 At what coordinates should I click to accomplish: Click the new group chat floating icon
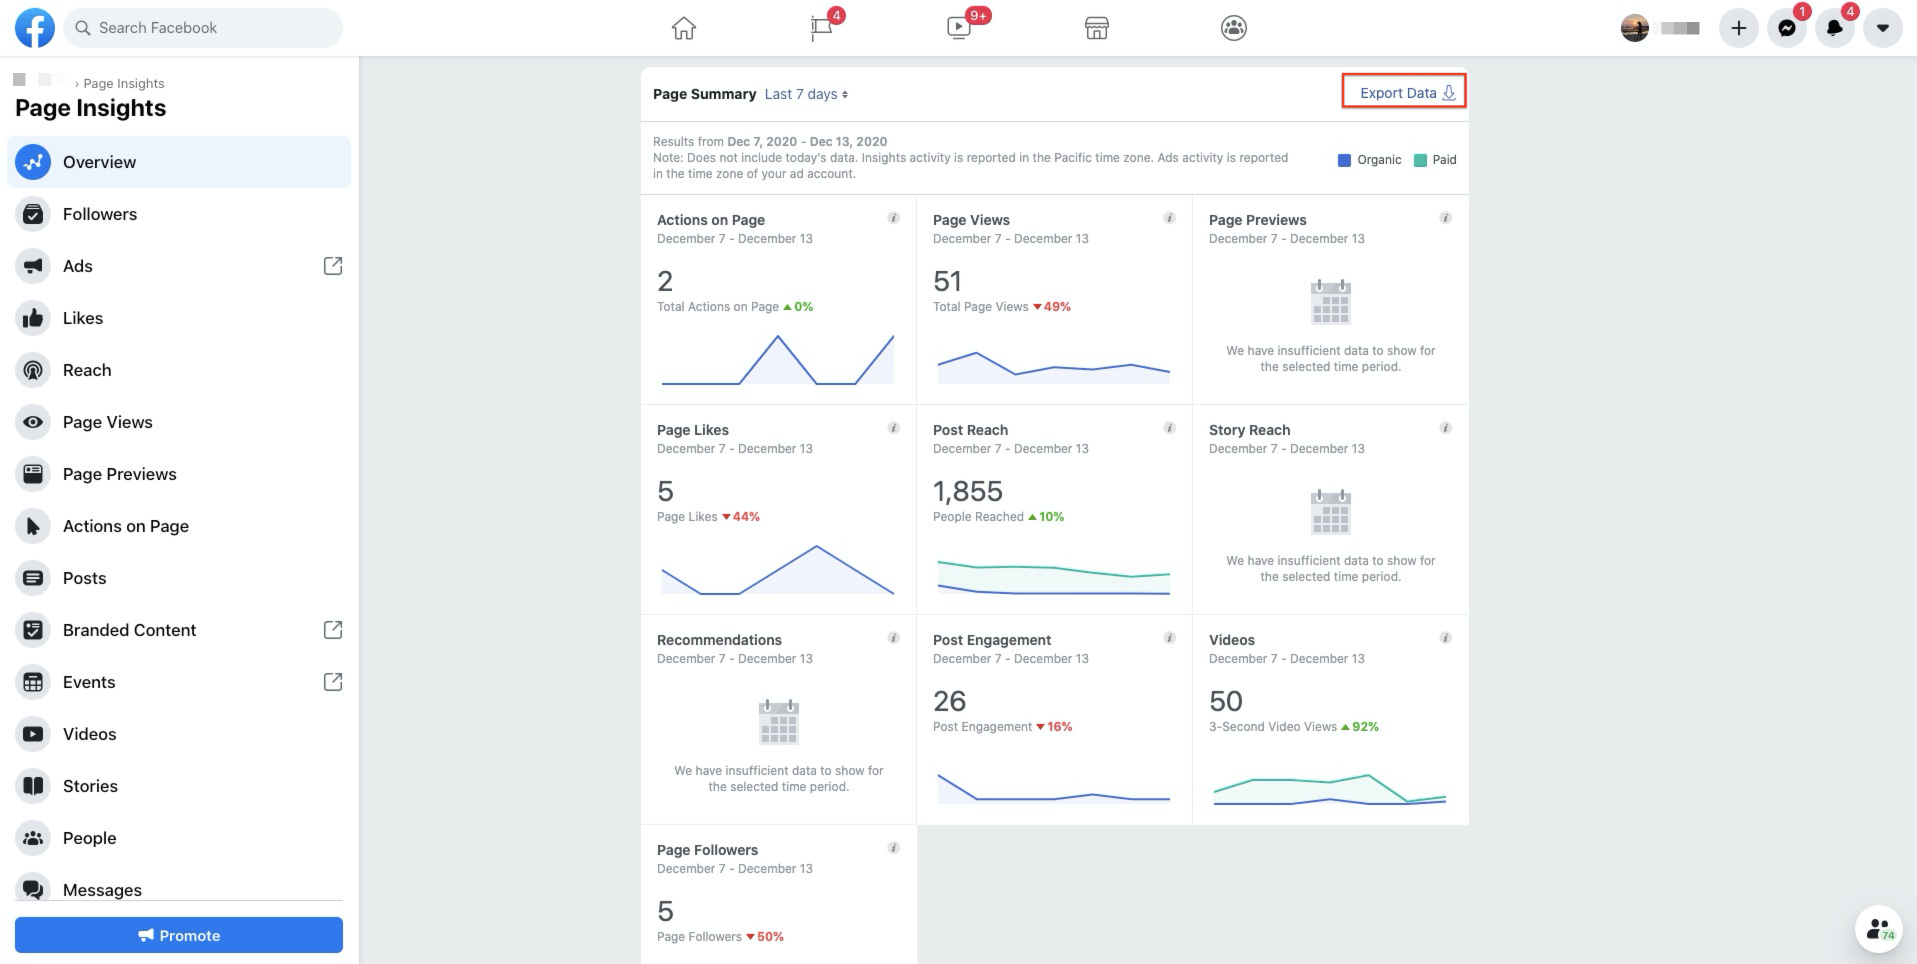[1879, 929]
